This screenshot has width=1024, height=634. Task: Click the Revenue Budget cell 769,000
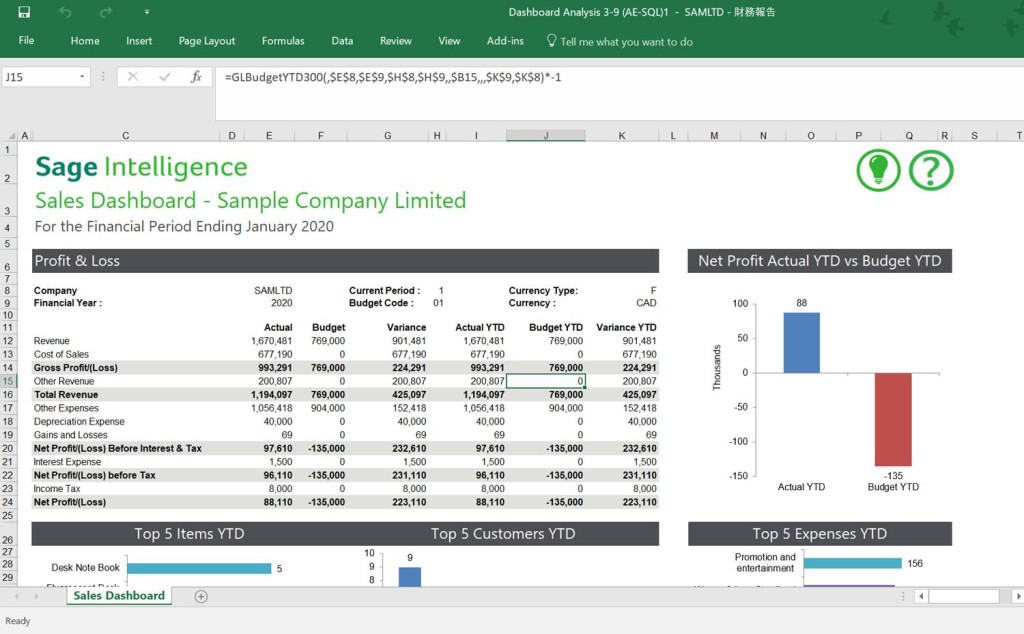[x=328, y=341]
